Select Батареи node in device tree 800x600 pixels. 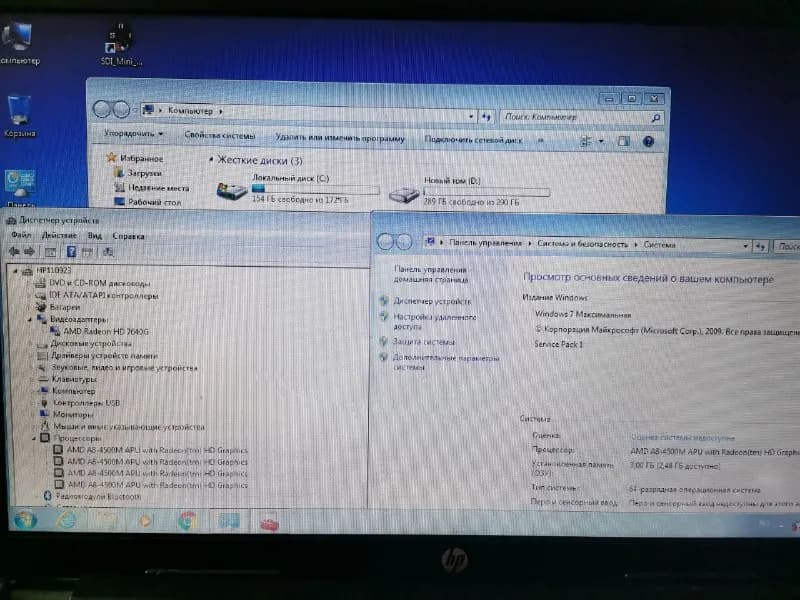[x=65, y=307]
